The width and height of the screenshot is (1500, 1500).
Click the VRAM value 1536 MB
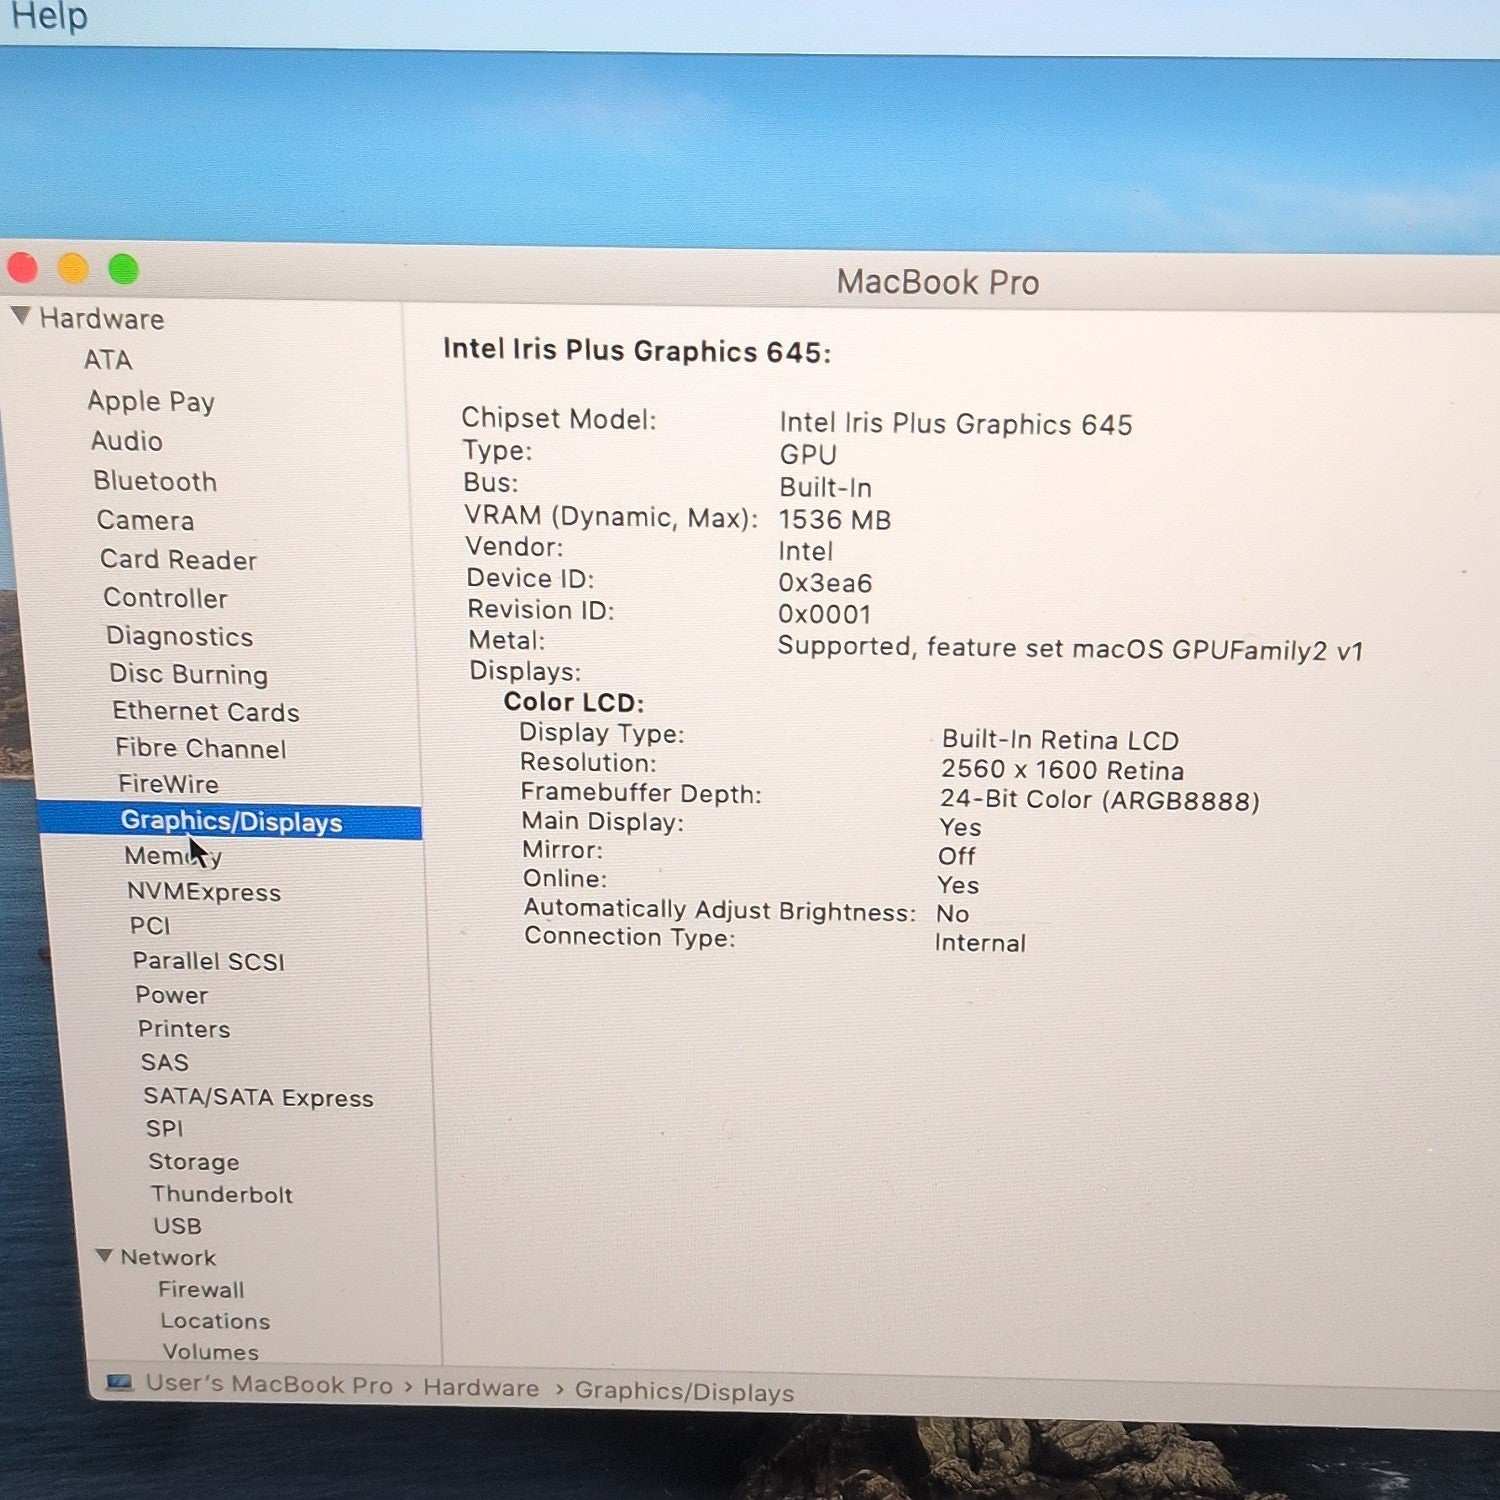pos(835,520)
